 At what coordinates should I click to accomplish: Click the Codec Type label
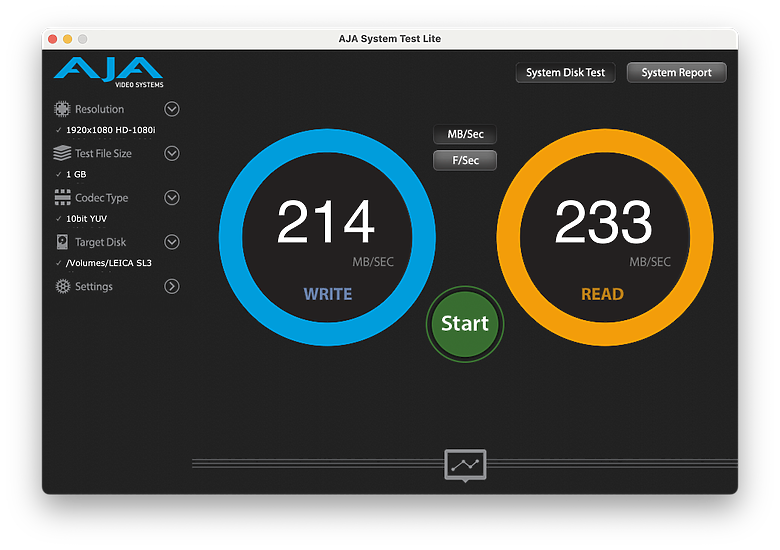101,198
